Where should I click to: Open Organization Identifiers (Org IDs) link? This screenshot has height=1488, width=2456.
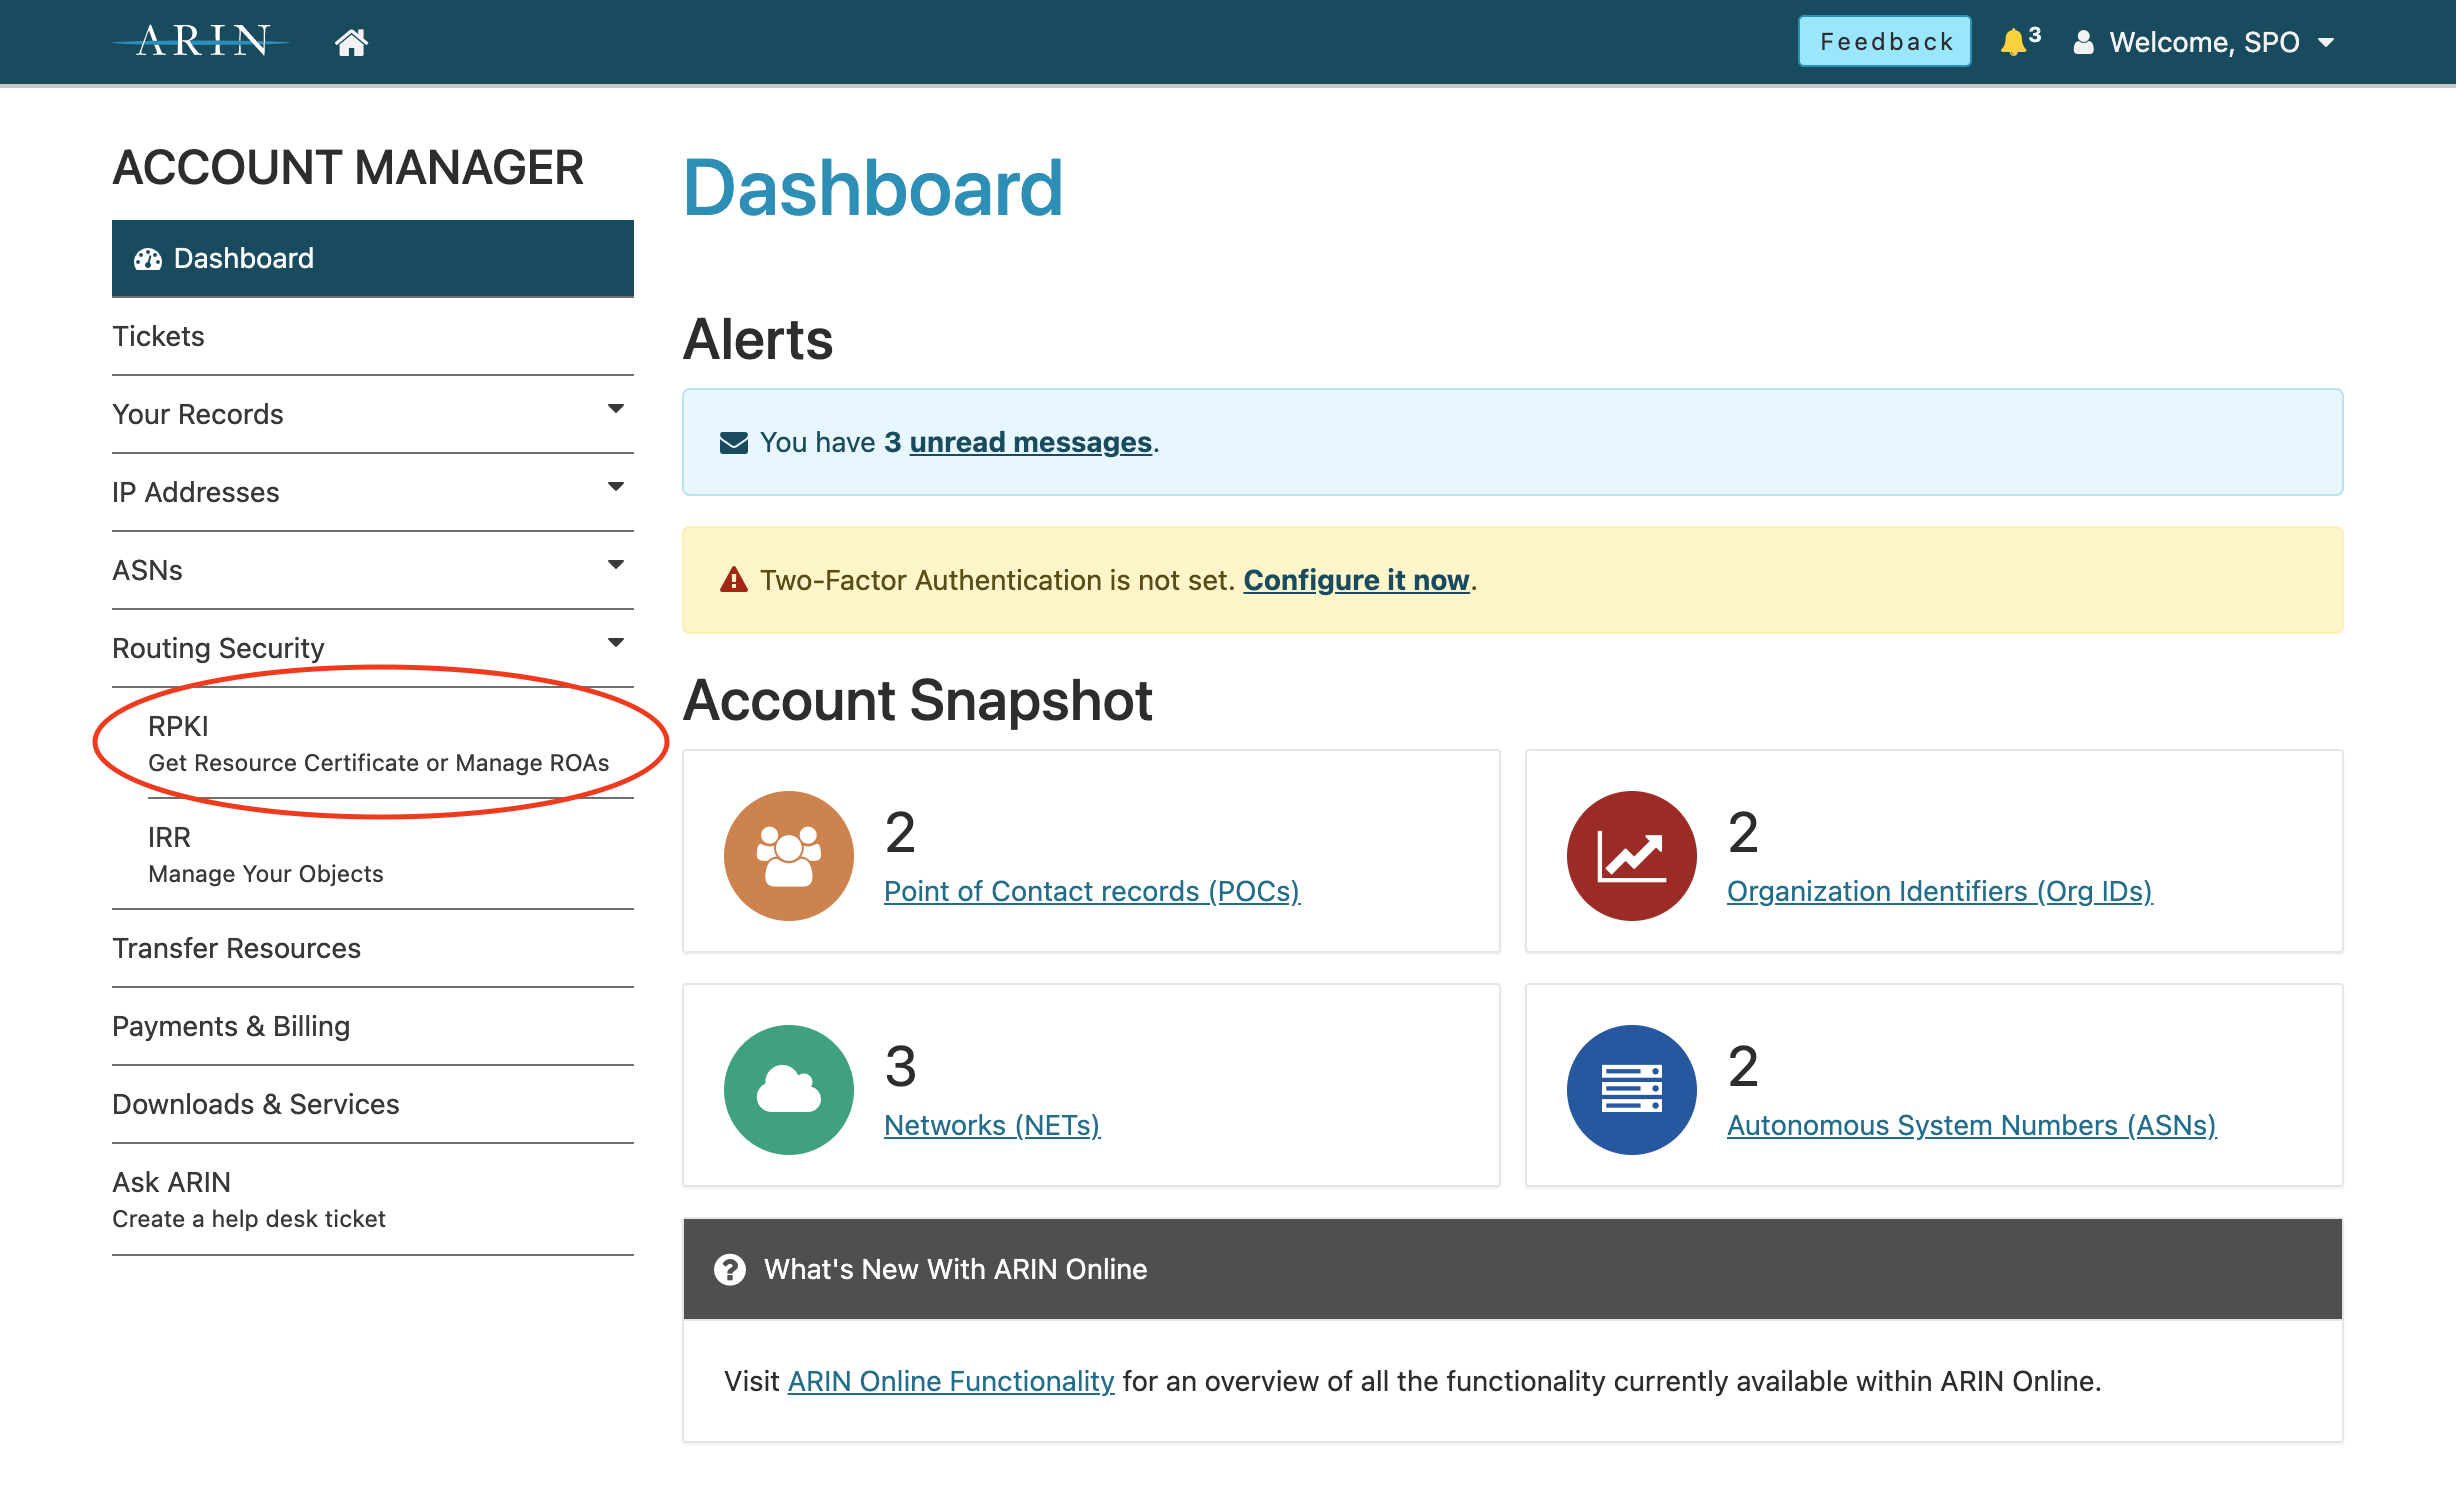(x=1940, y=891)
